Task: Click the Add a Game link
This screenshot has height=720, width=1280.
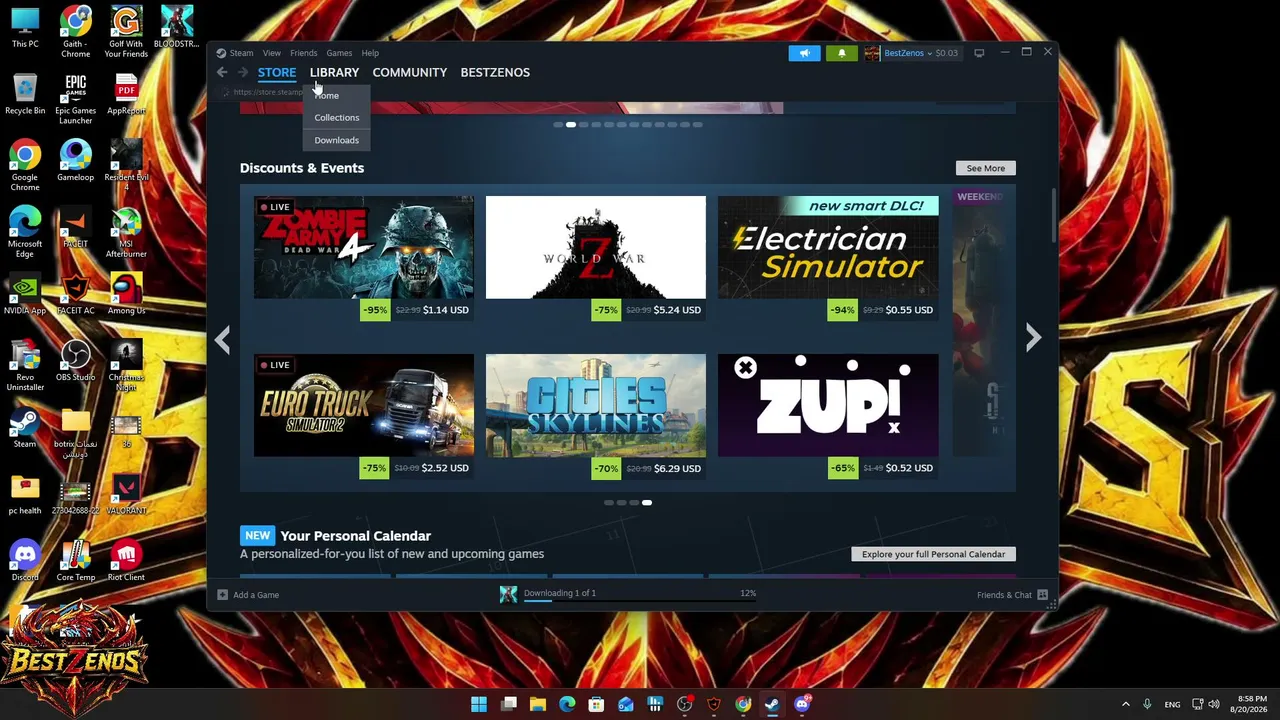Action: point(256,595)
